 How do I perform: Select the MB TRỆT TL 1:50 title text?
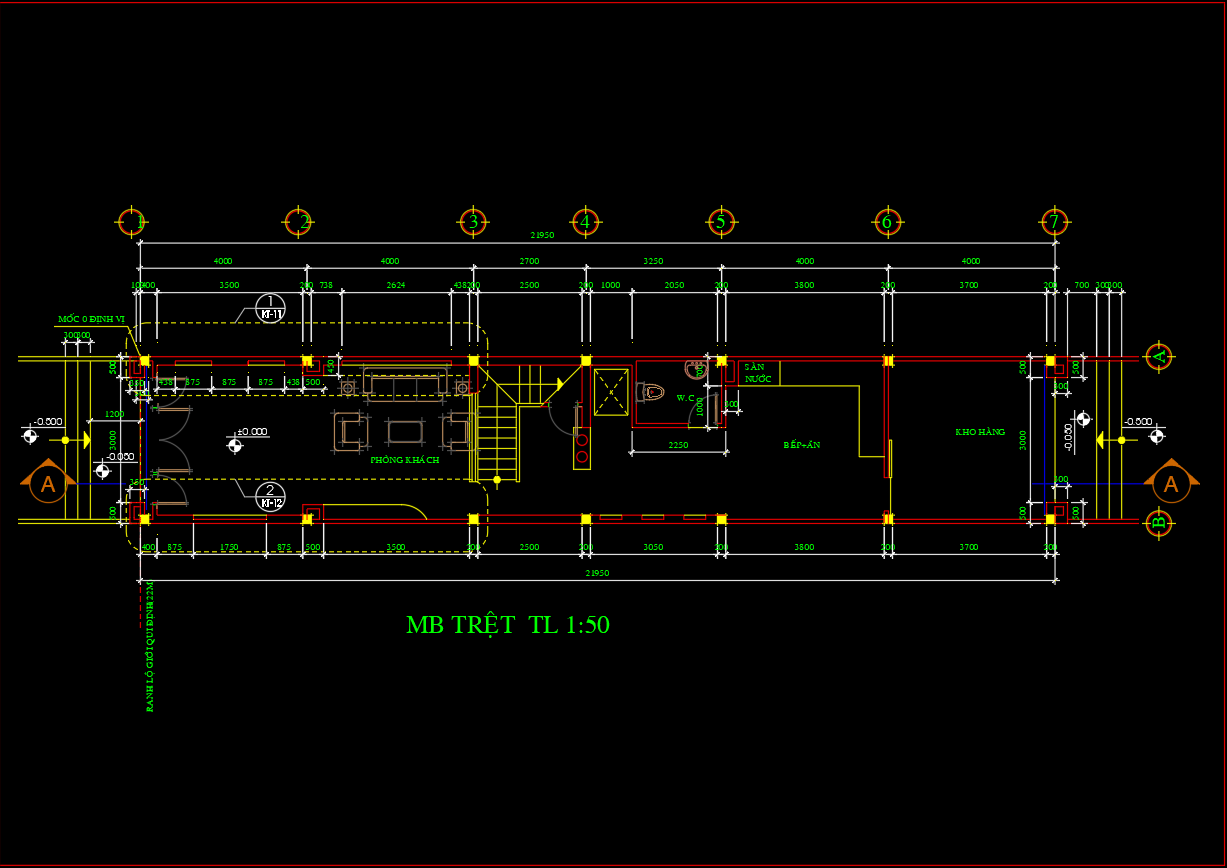pos(507,626)
